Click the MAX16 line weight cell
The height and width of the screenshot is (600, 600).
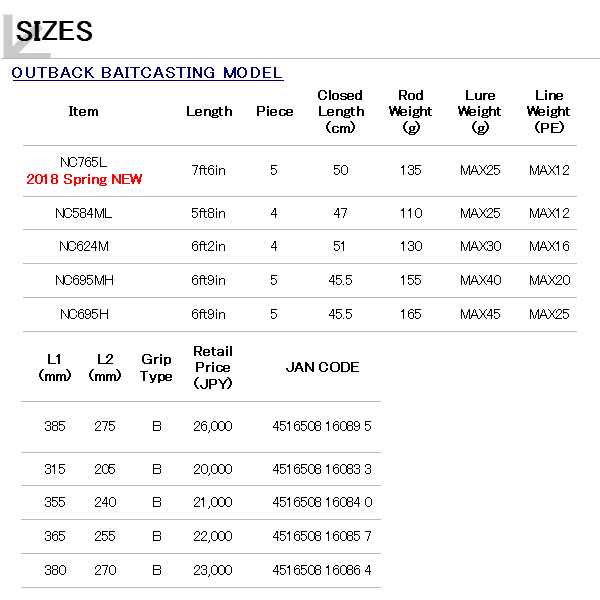click(x=549, y=246)
